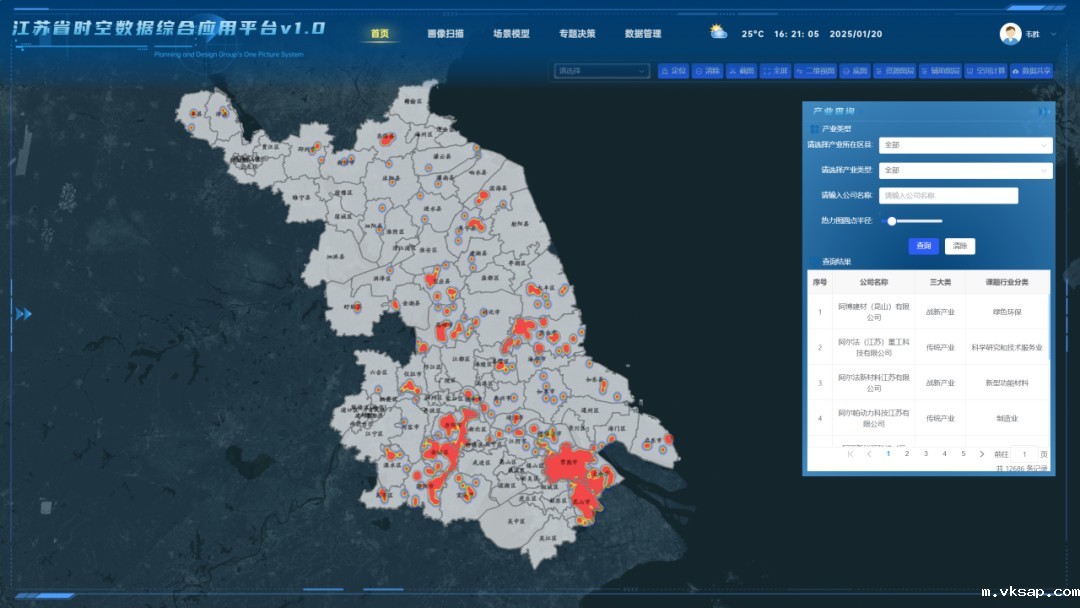Adjust the 热力图圆点半径 slider
The image size is (1080, 608).
tap(891, 221)
